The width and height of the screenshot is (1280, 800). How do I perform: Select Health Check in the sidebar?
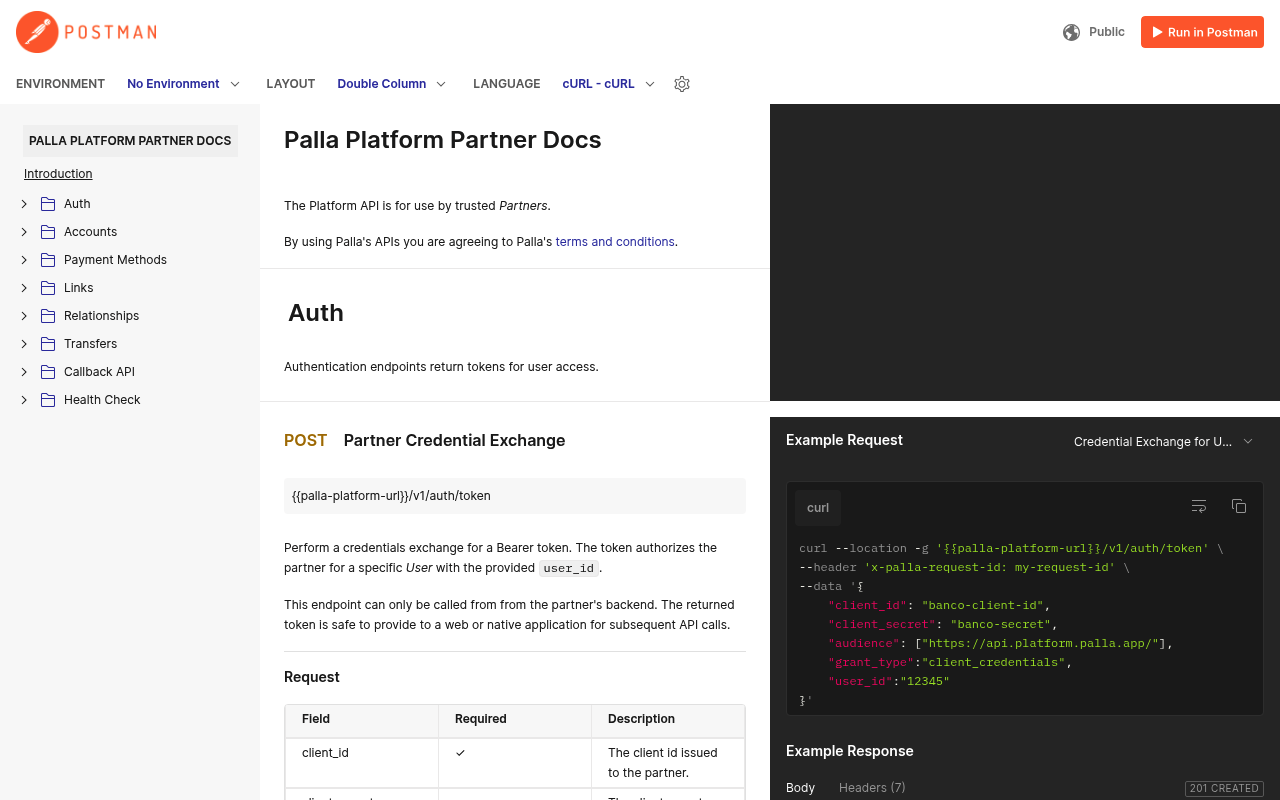102,400
